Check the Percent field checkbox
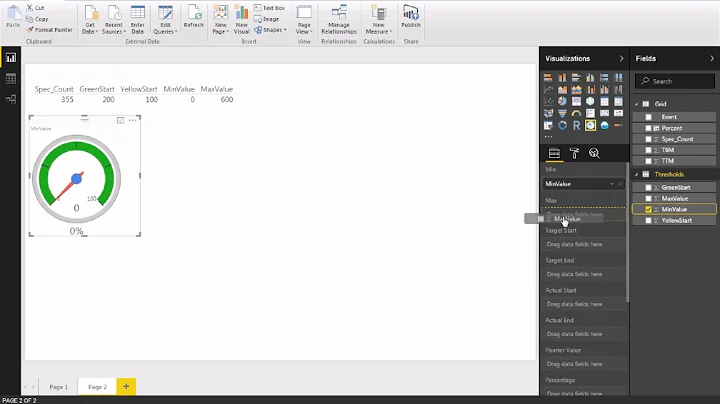The width and height of the screenshot is (720, 404). click(648, 128)
